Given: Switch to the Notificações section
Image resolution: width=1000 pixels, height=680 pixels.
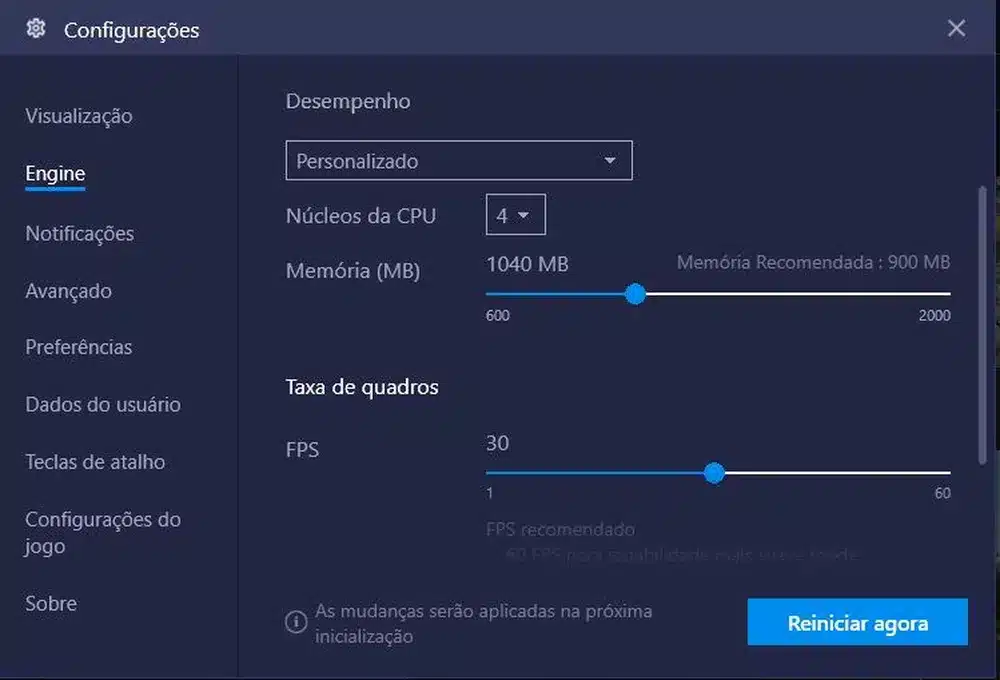Looking at the screenshot, I should click(79, 233).
